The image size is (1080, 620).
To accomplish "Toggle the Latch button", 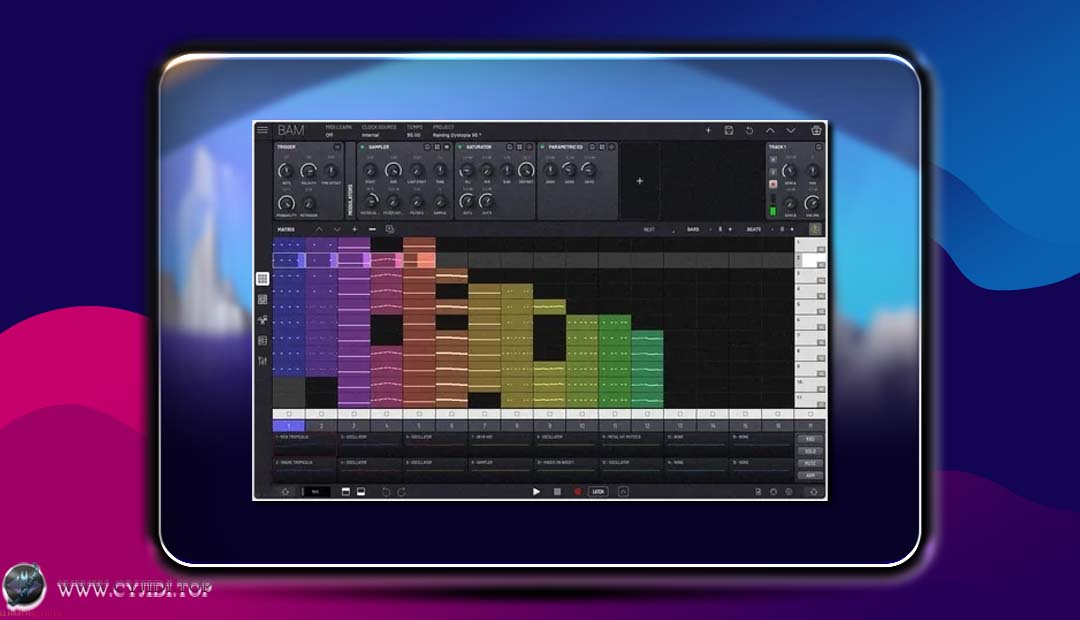I will pyautogui.click(x=598, y=491).
